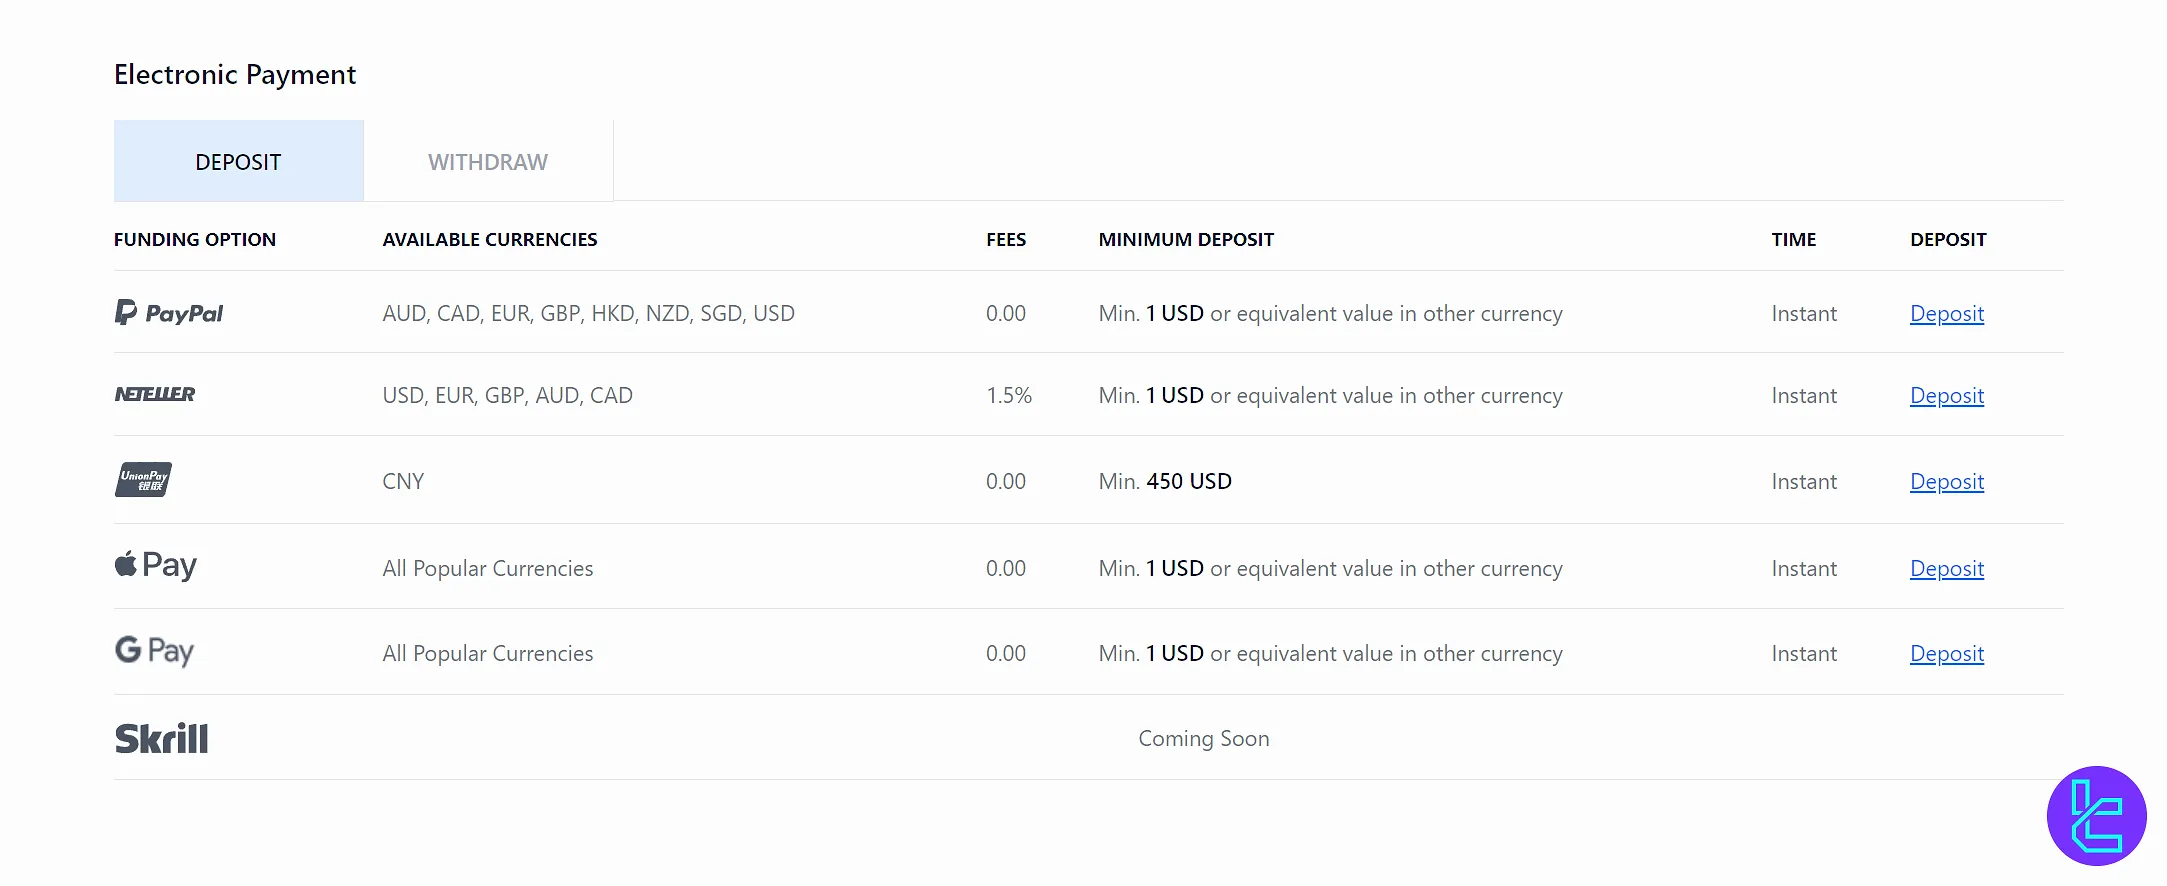2167x886 pixels.
Task: Switch to the Deposit tab
Action: click(238, 162)
